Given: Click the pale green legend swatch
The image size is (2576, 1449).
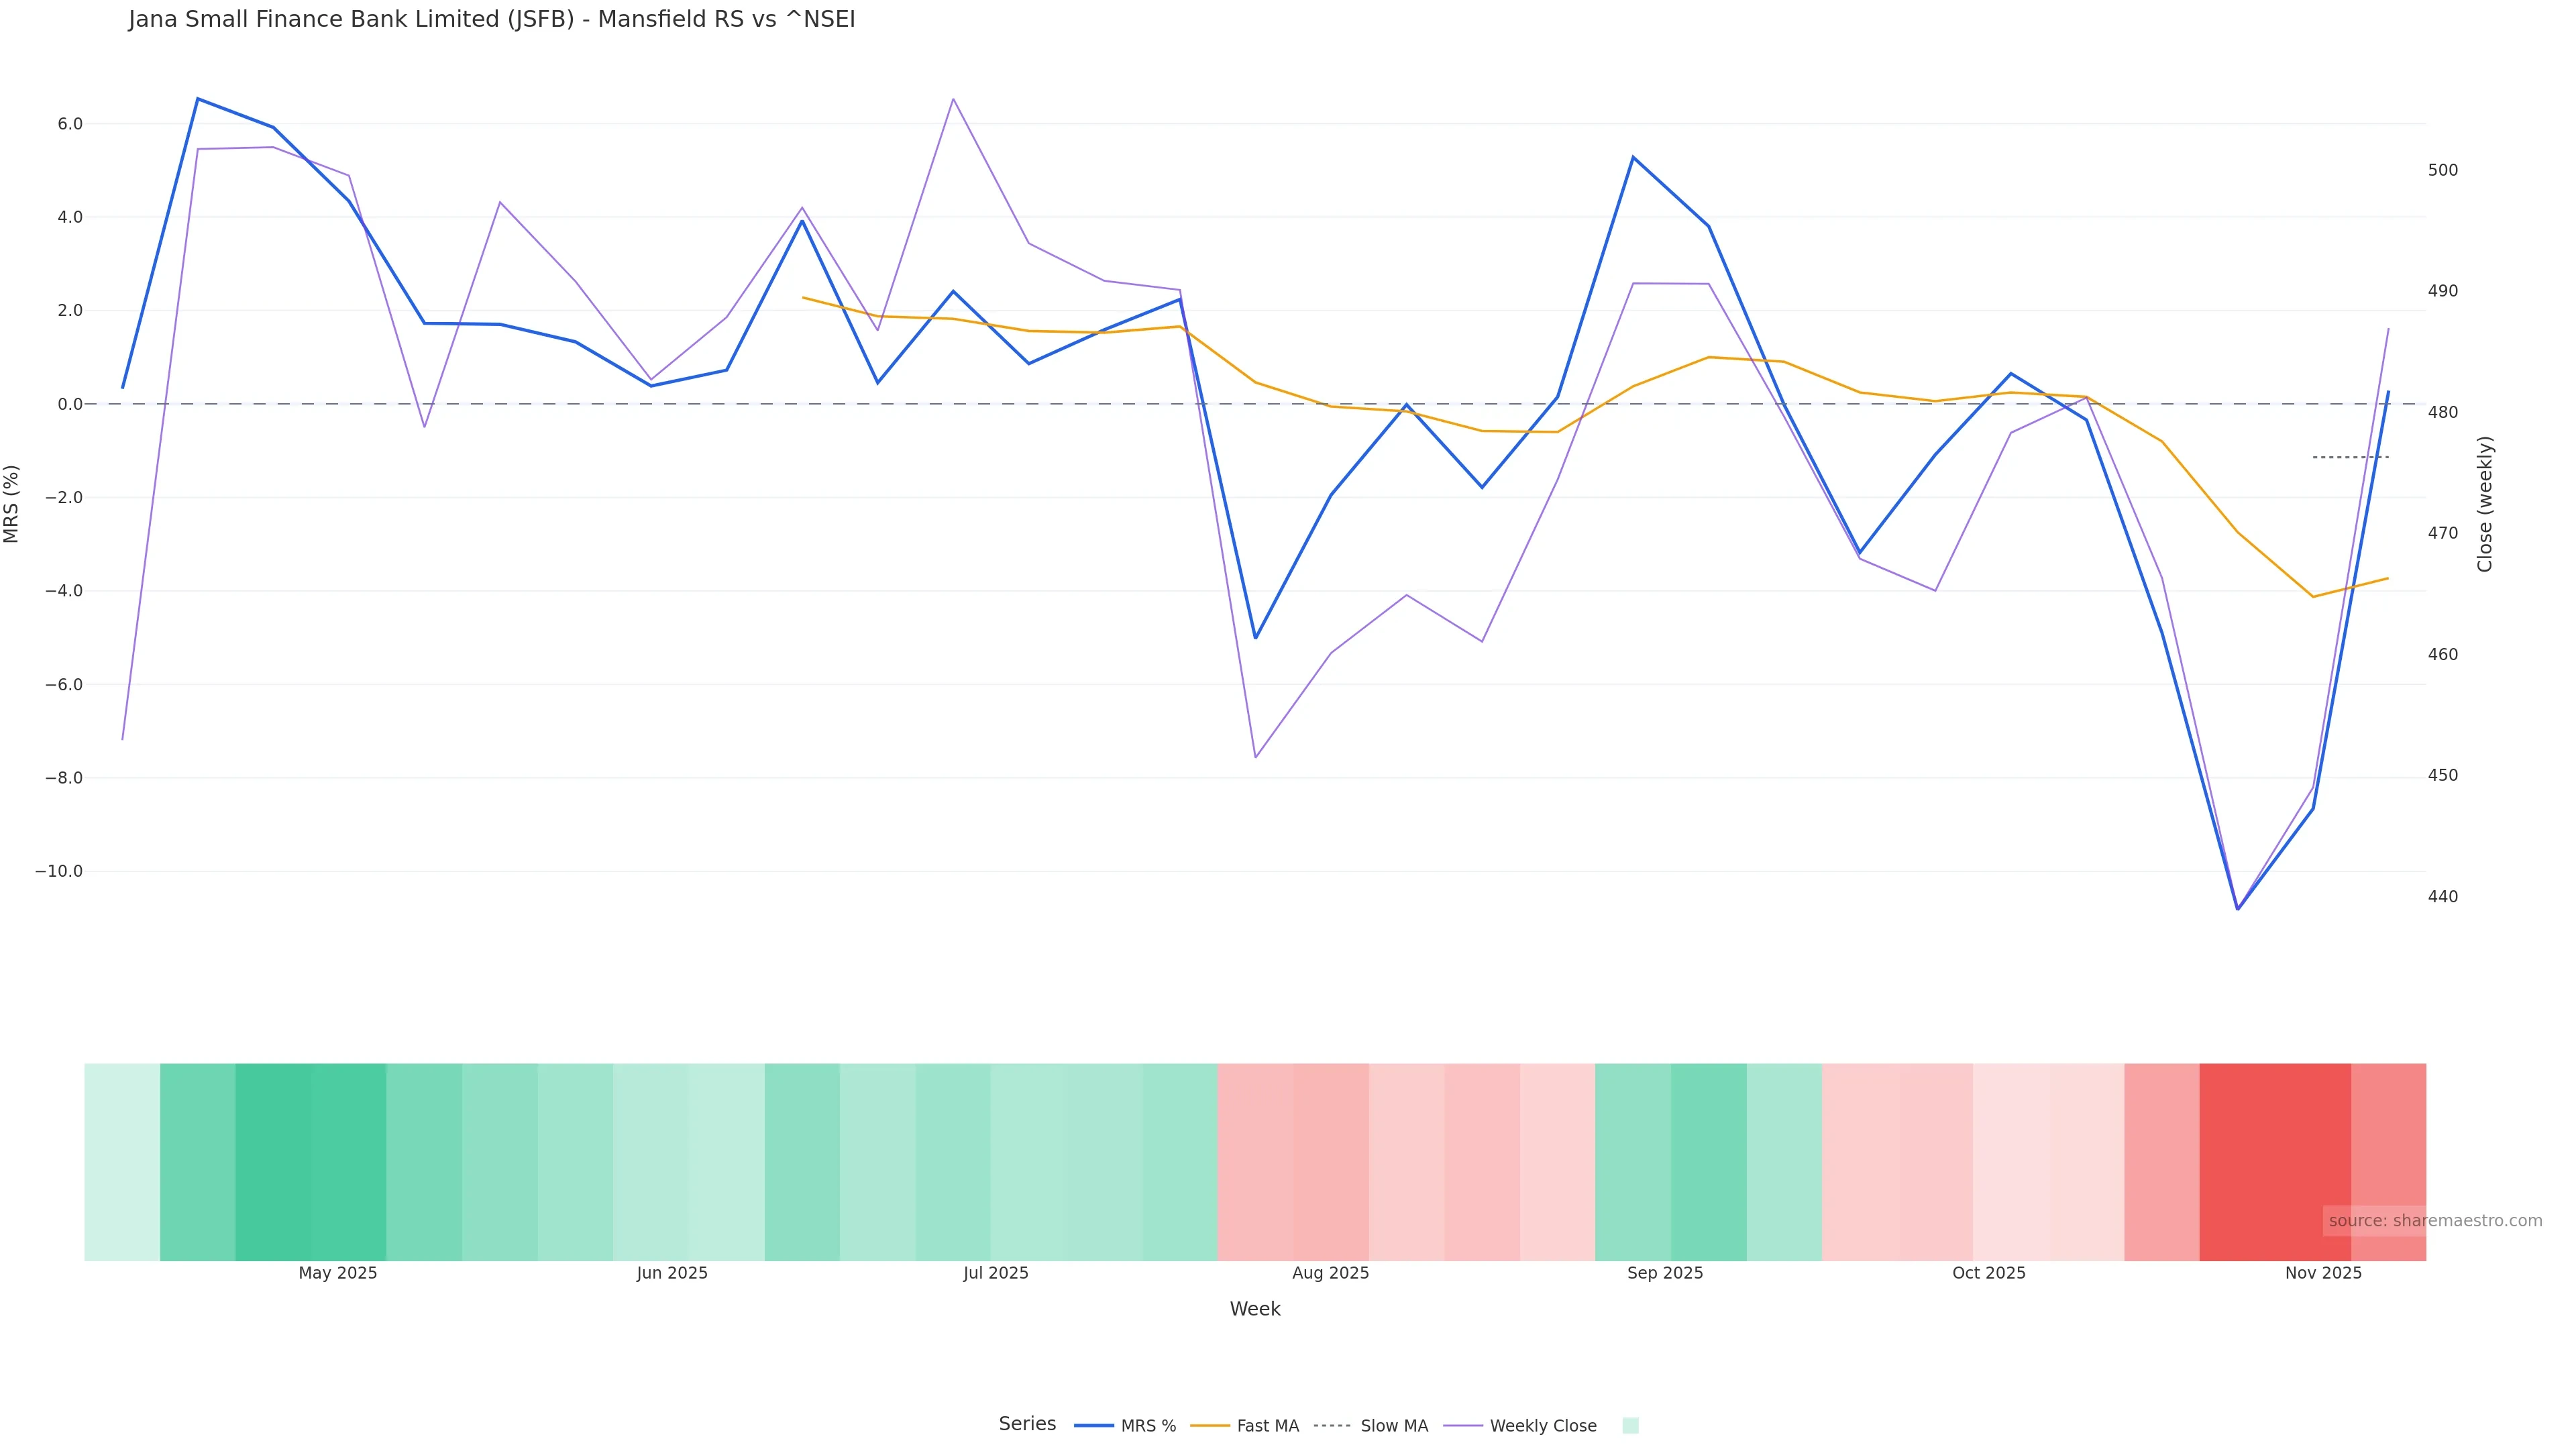Looking at the screenshot, I should (x=1630, y=1426).
